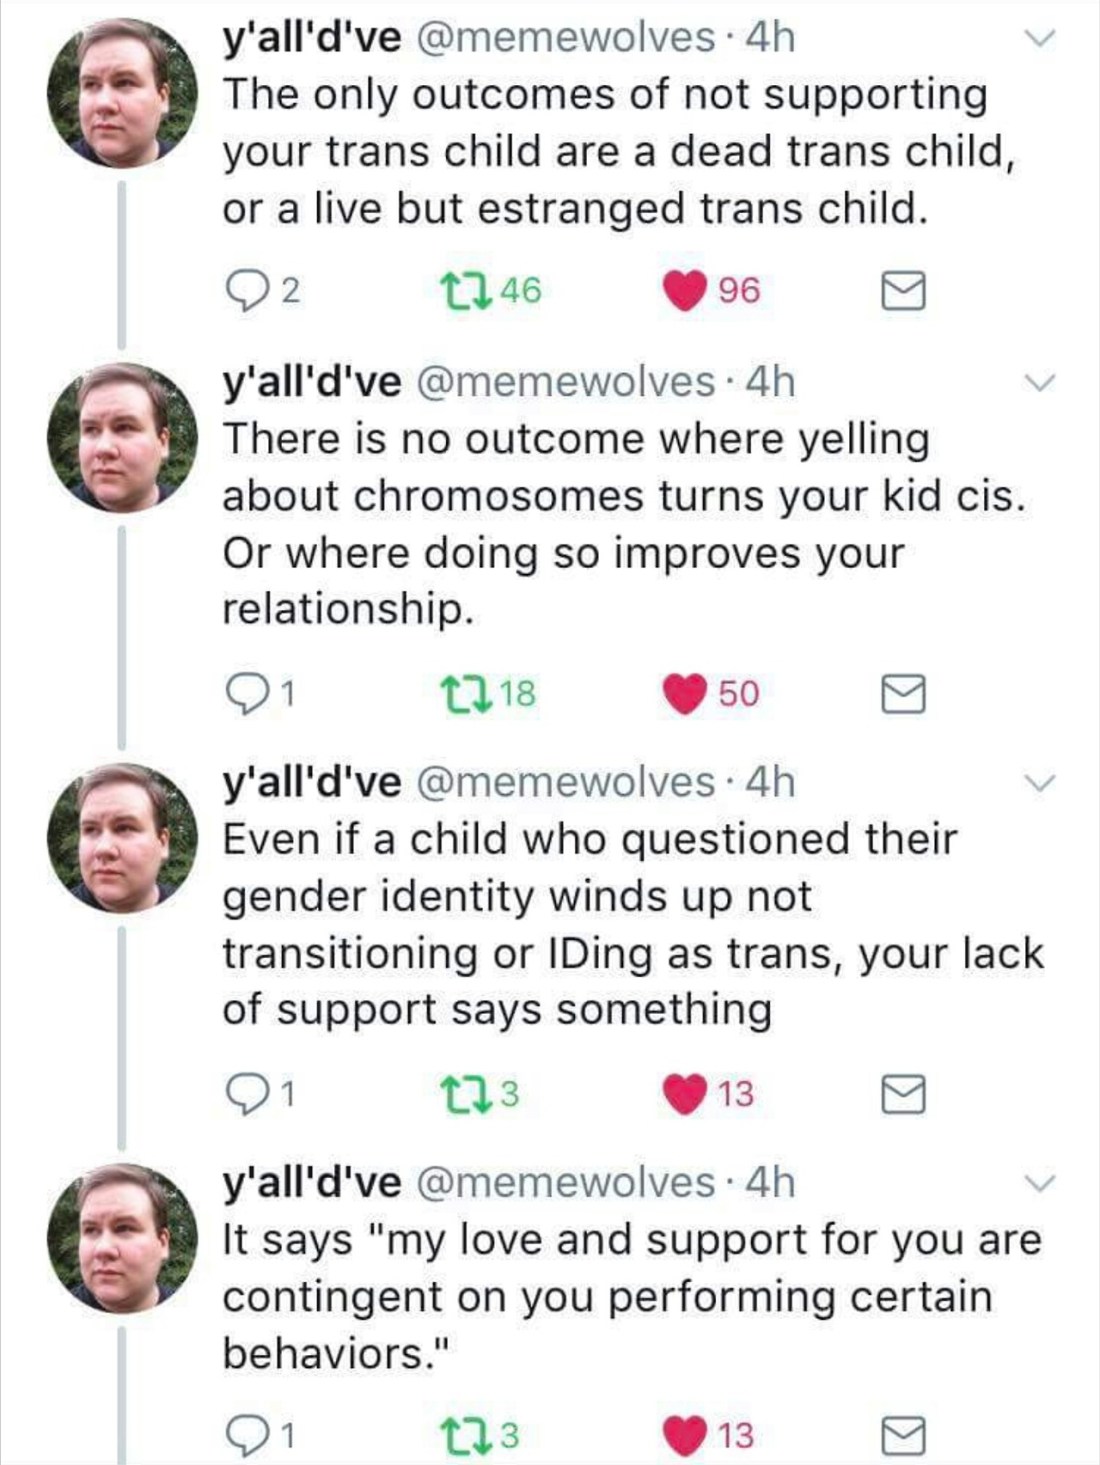Share chromosomes tweet via message envelope
This screenshot has width=1100, height=1465.
tap(903, 693)
